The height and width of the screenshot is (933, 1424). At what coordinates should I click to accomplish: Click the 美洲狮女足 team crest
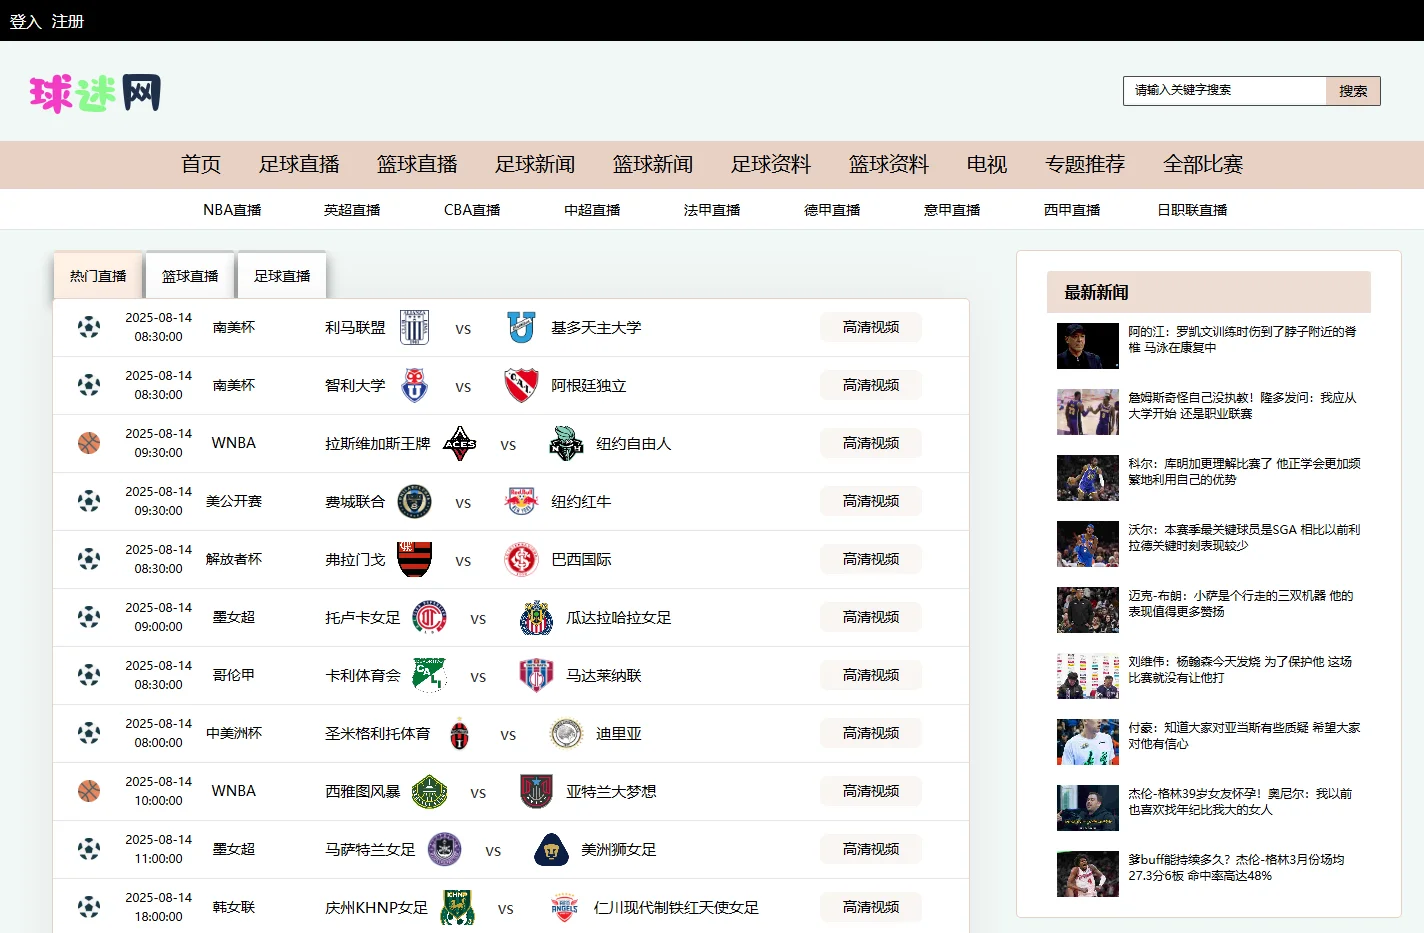(551, 849)
